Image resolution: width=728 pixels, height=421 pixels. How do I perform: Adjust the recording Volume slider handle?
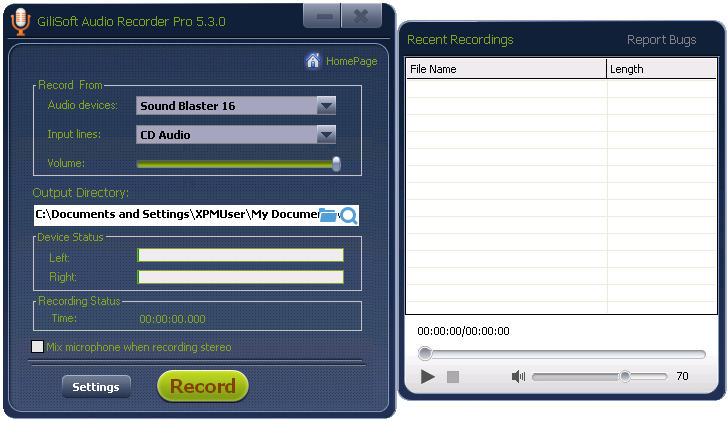click(336, 163)
